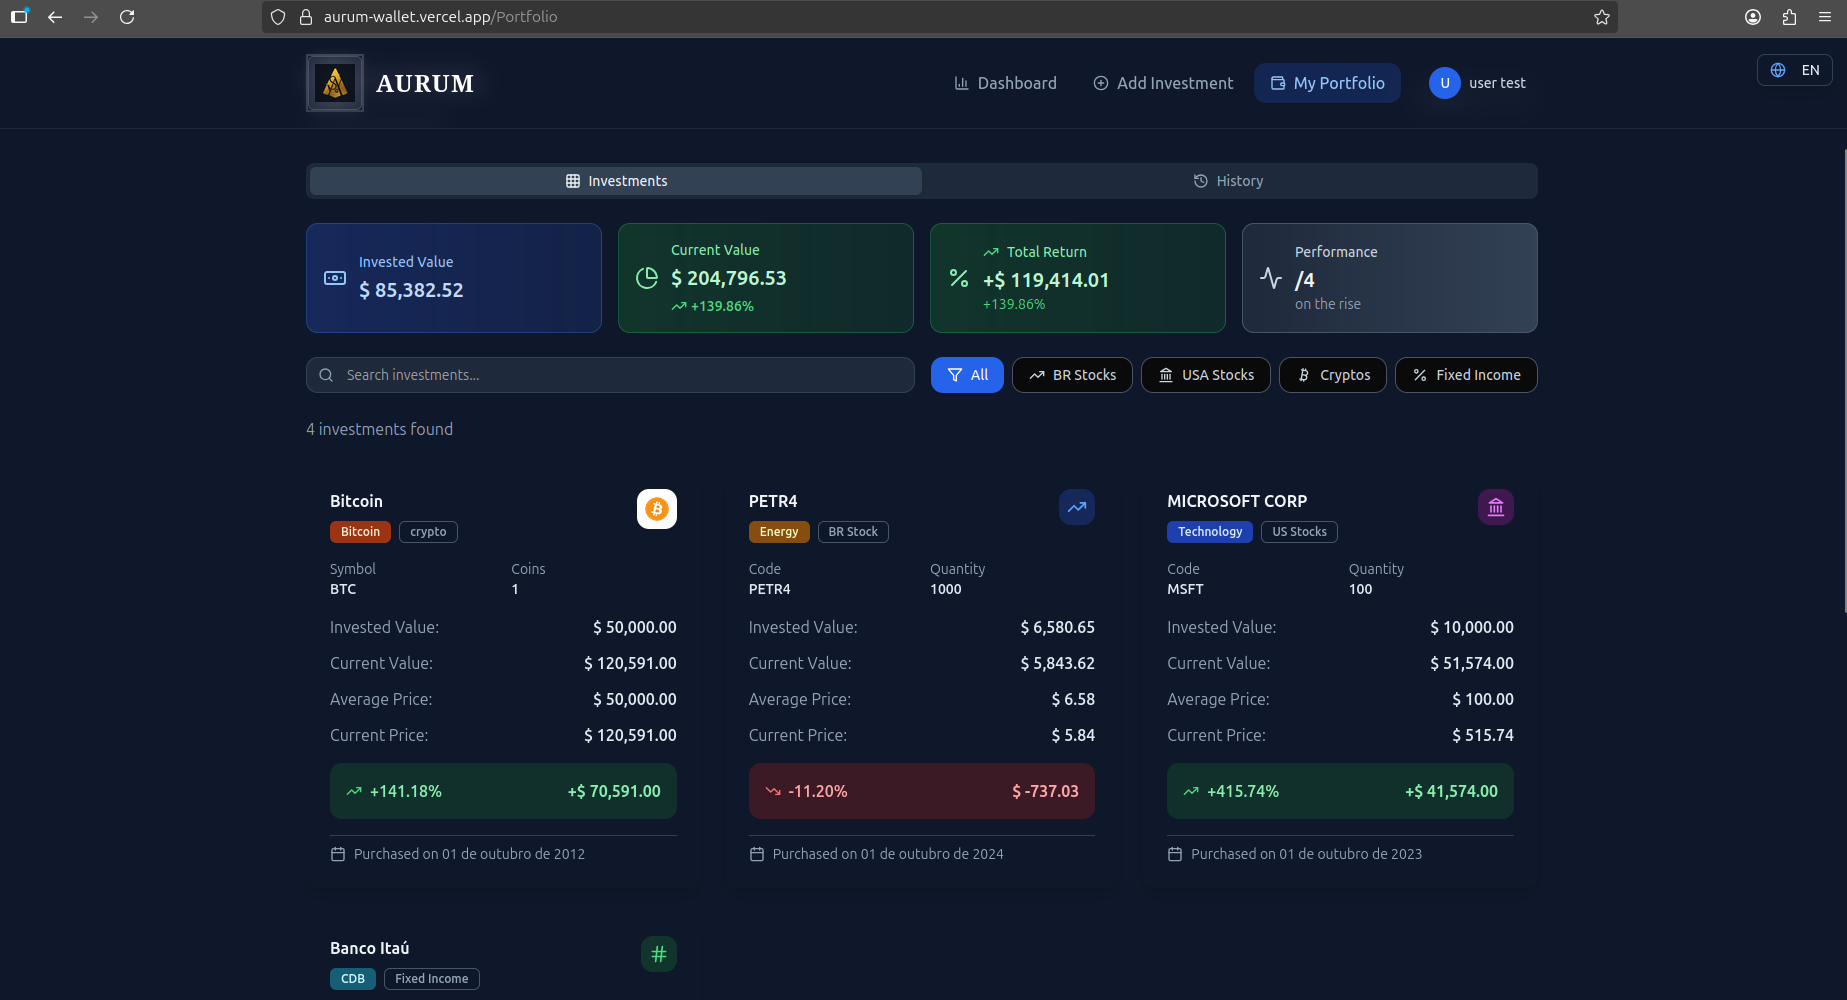This screenshot has height=1000, width=1847.
Task: Focus the Search investments field
Action: tap(610, 375)
